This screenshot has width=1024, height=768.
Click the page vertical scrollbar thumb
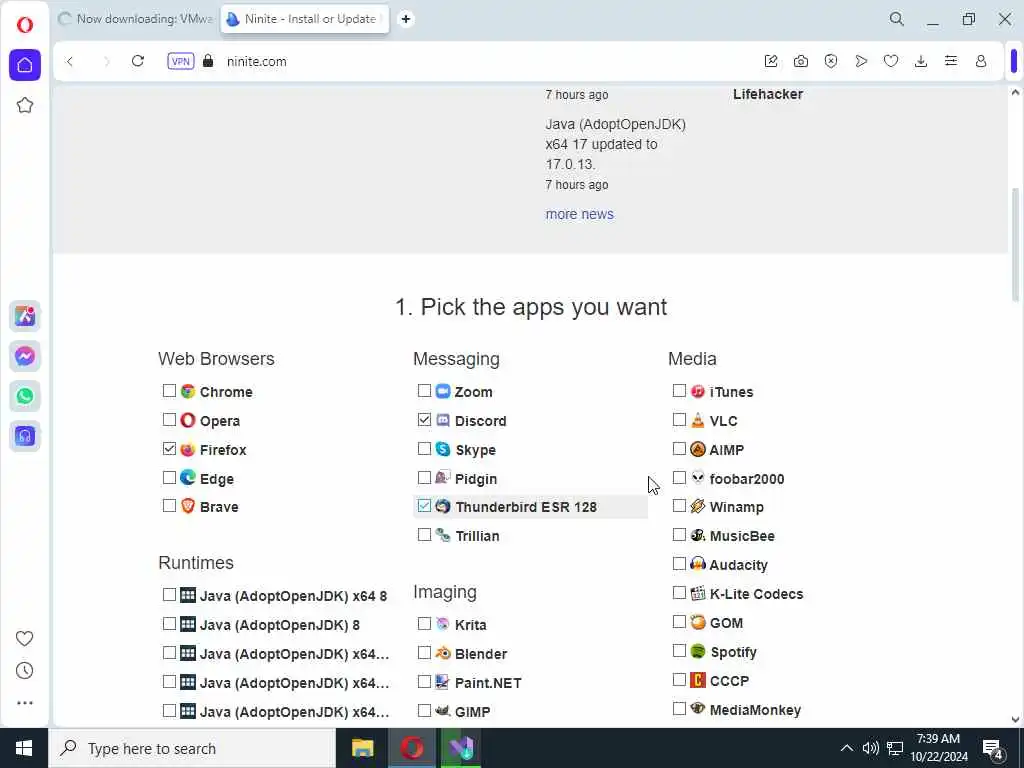pos(1015,244)
